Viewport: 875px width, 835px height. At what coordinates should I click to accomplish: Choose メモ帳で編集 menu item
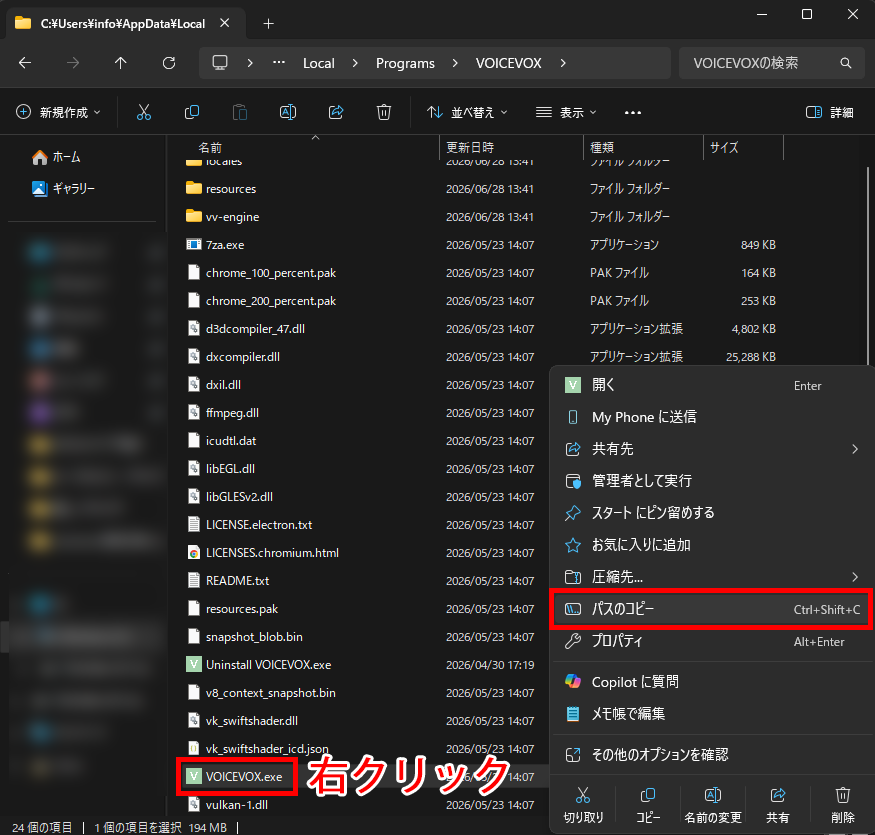coord(711,714)
